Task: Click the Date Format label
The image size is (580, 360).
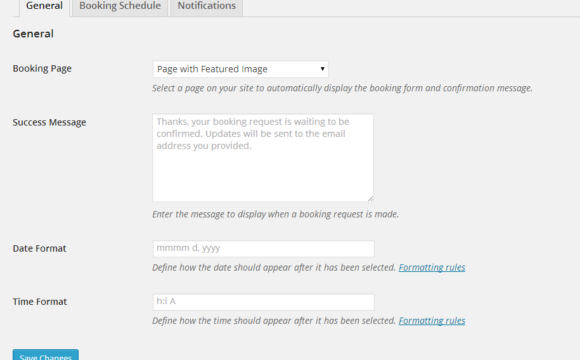Action: [x=40, y=248]
